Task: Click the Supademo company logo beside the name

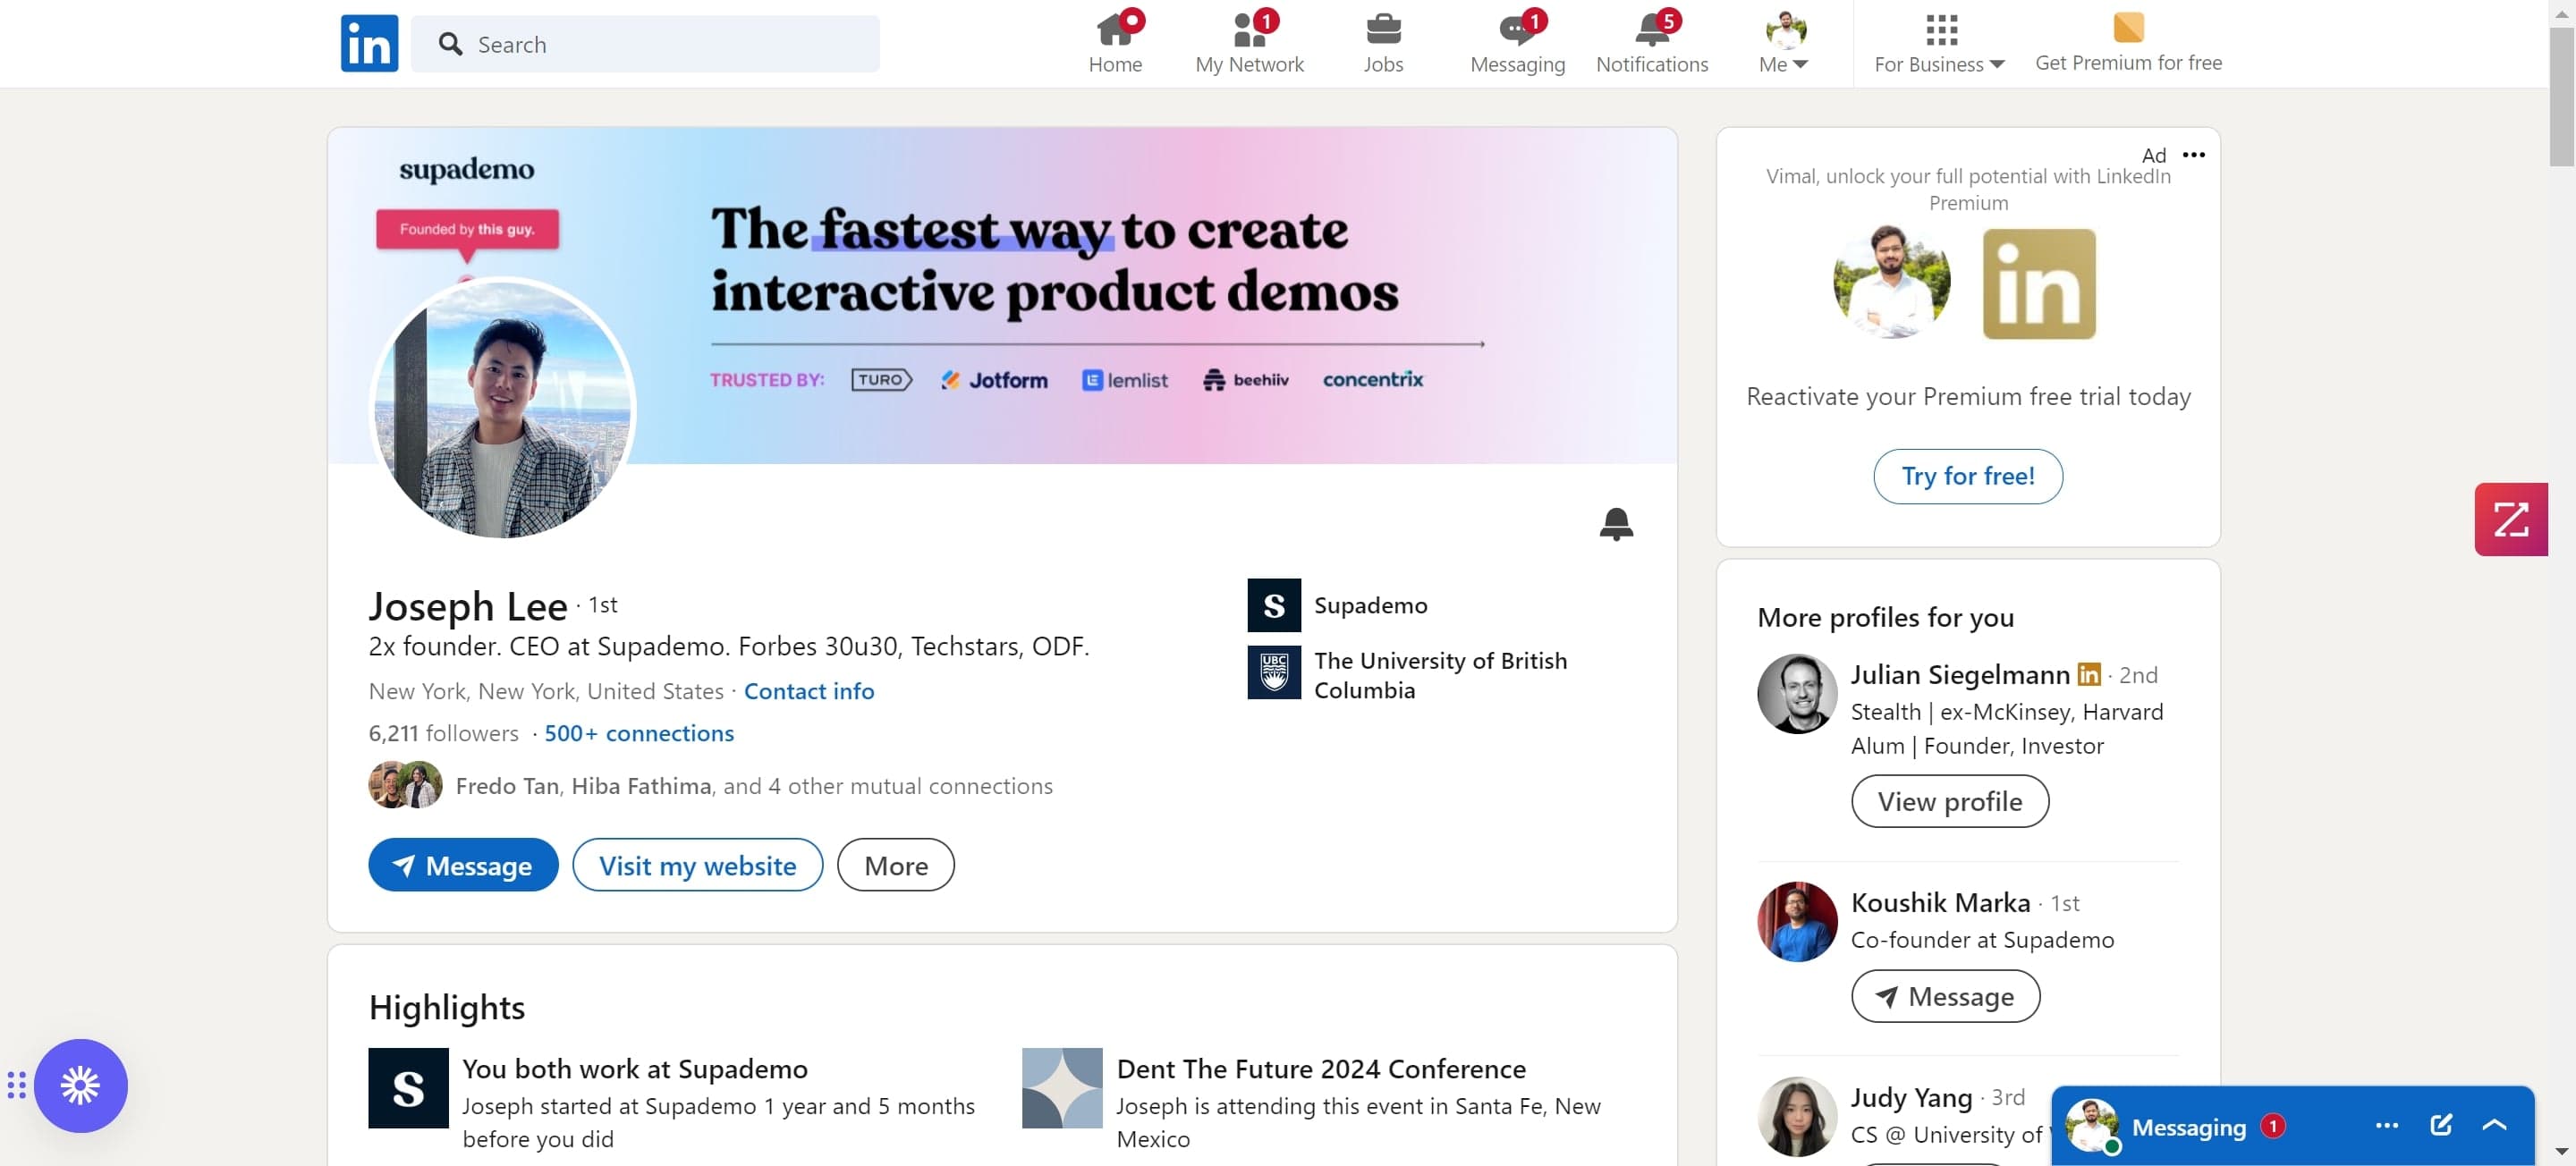Action: click(1273, 605)
